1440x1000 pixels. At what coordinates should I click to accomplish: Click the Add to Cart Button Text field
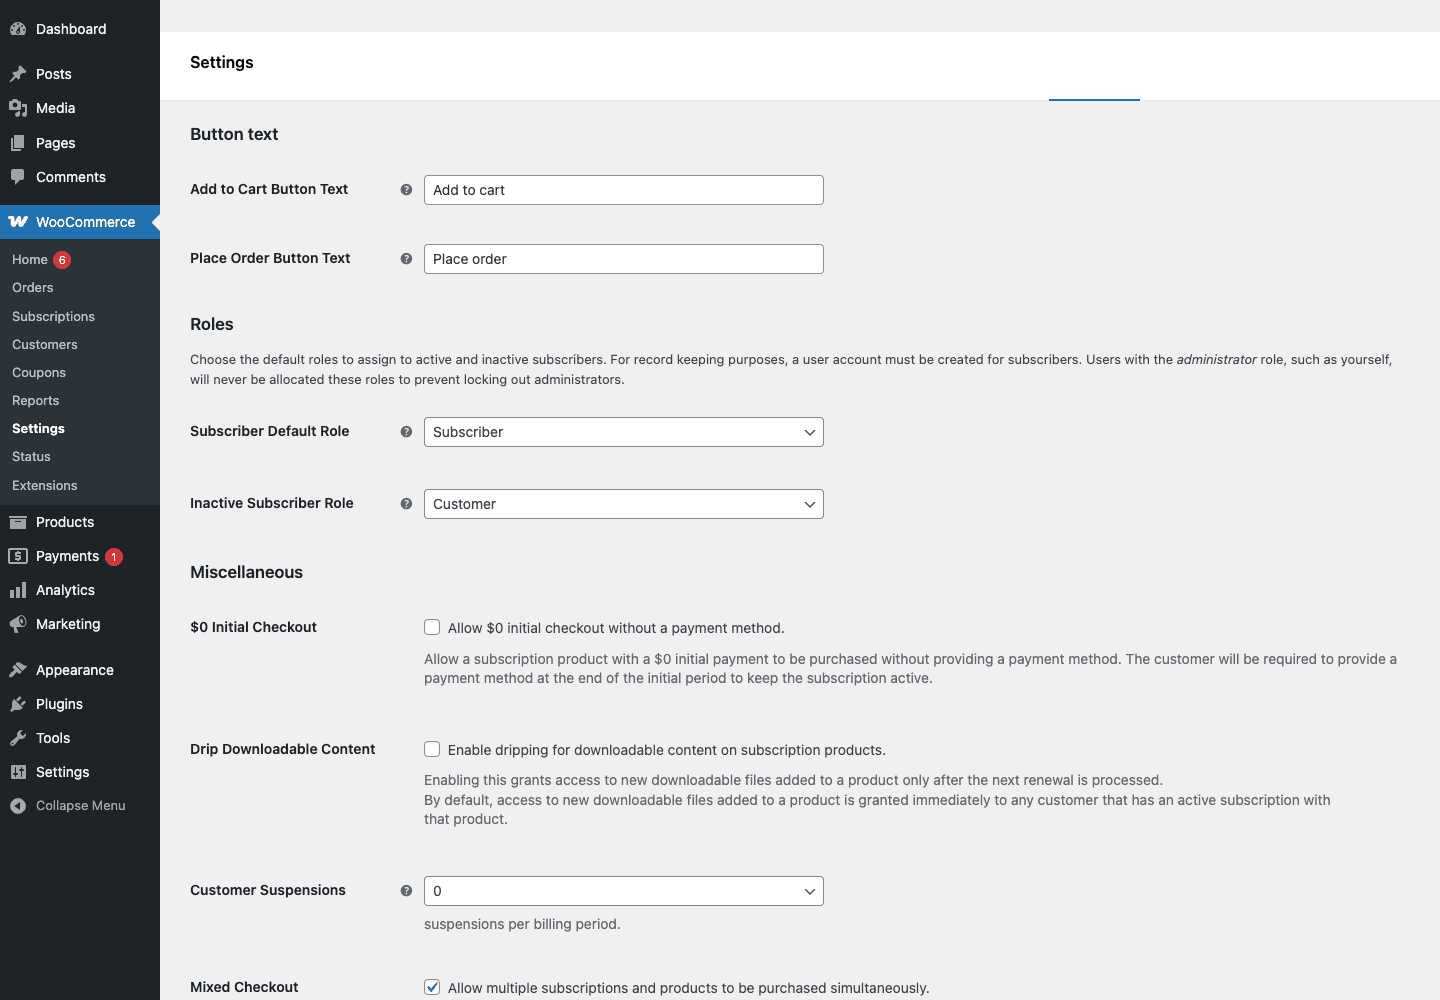pyautogui.click(x=624, y=190)
